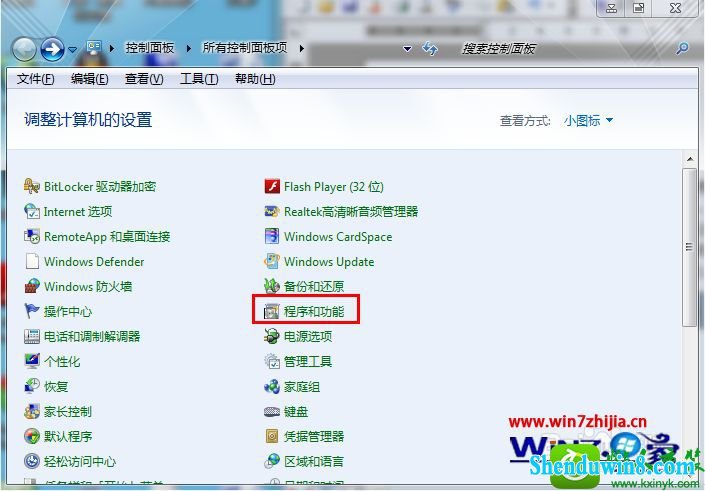Click the 电源选项 icon

[x=272, y=336]
